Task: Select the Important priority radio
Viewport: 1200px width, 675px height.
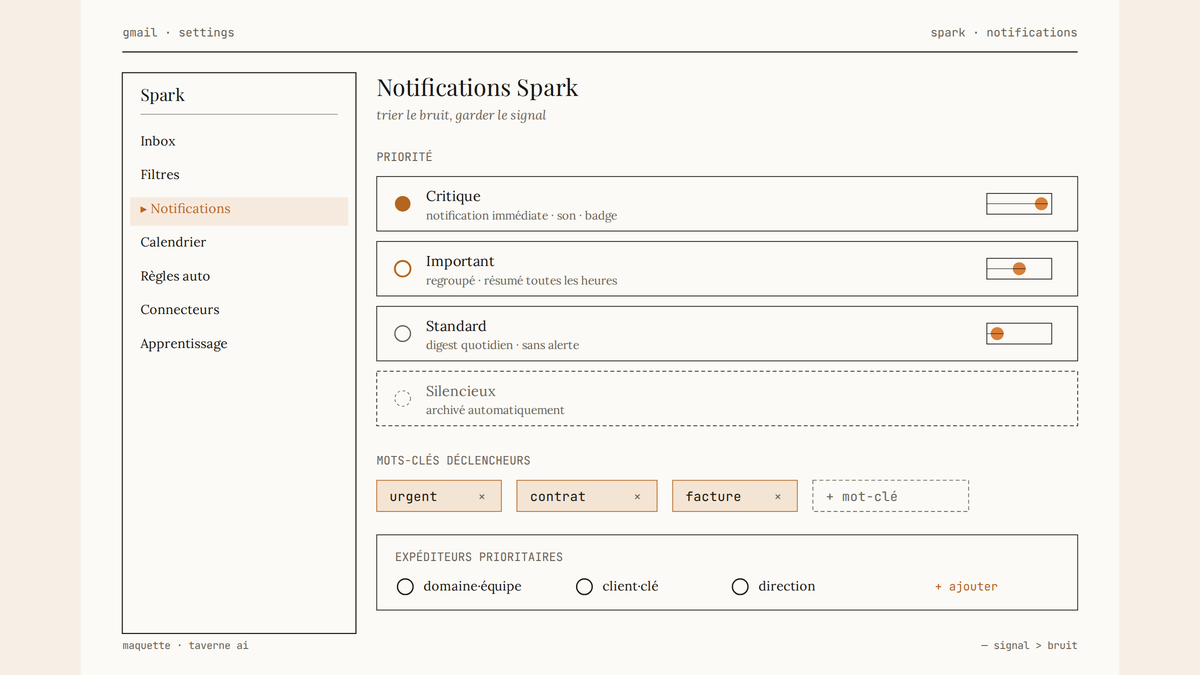Action: click(403, 269)
